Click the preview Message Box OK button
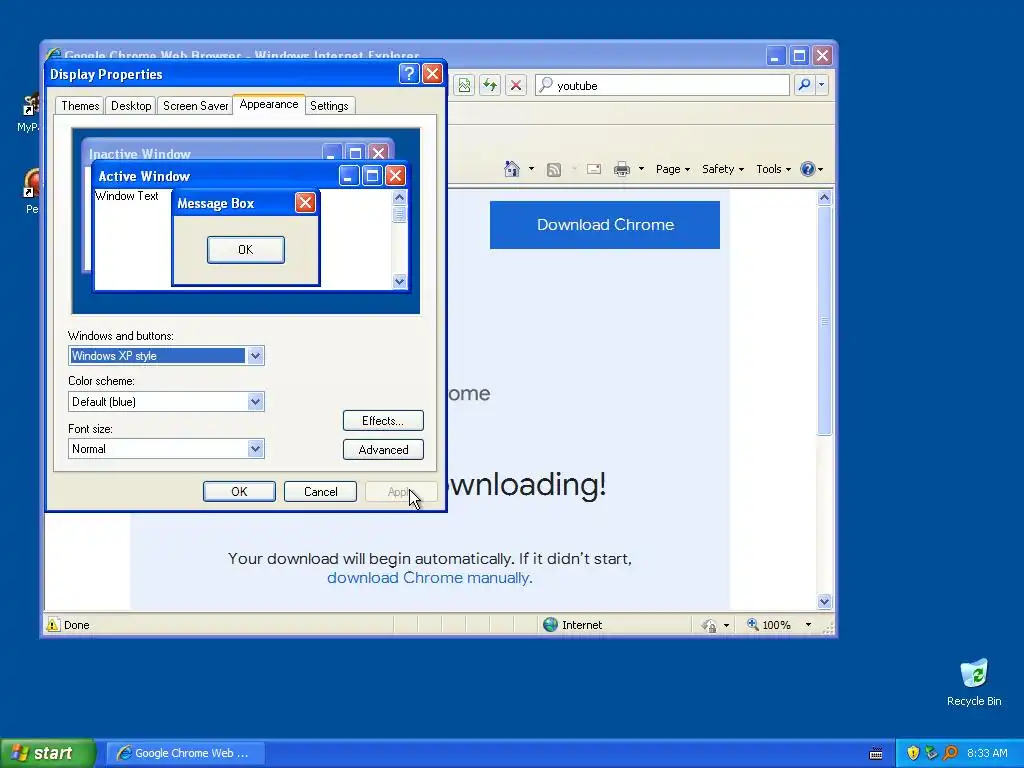This screenshot has height=768, width=1024. click(x=246, y=250)
